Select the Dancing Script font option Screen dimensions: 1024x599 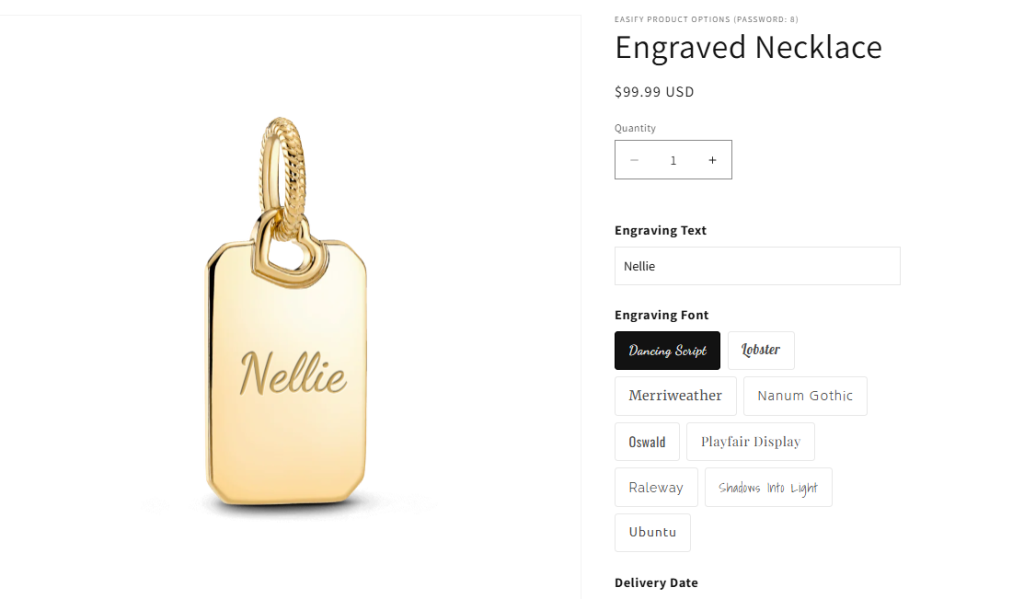[667, 351]
